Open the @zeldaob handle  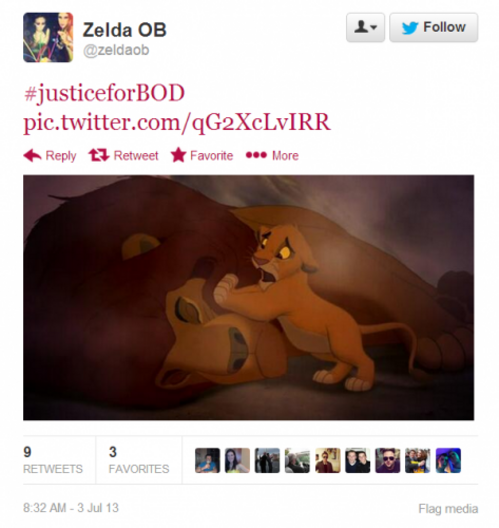116,50
